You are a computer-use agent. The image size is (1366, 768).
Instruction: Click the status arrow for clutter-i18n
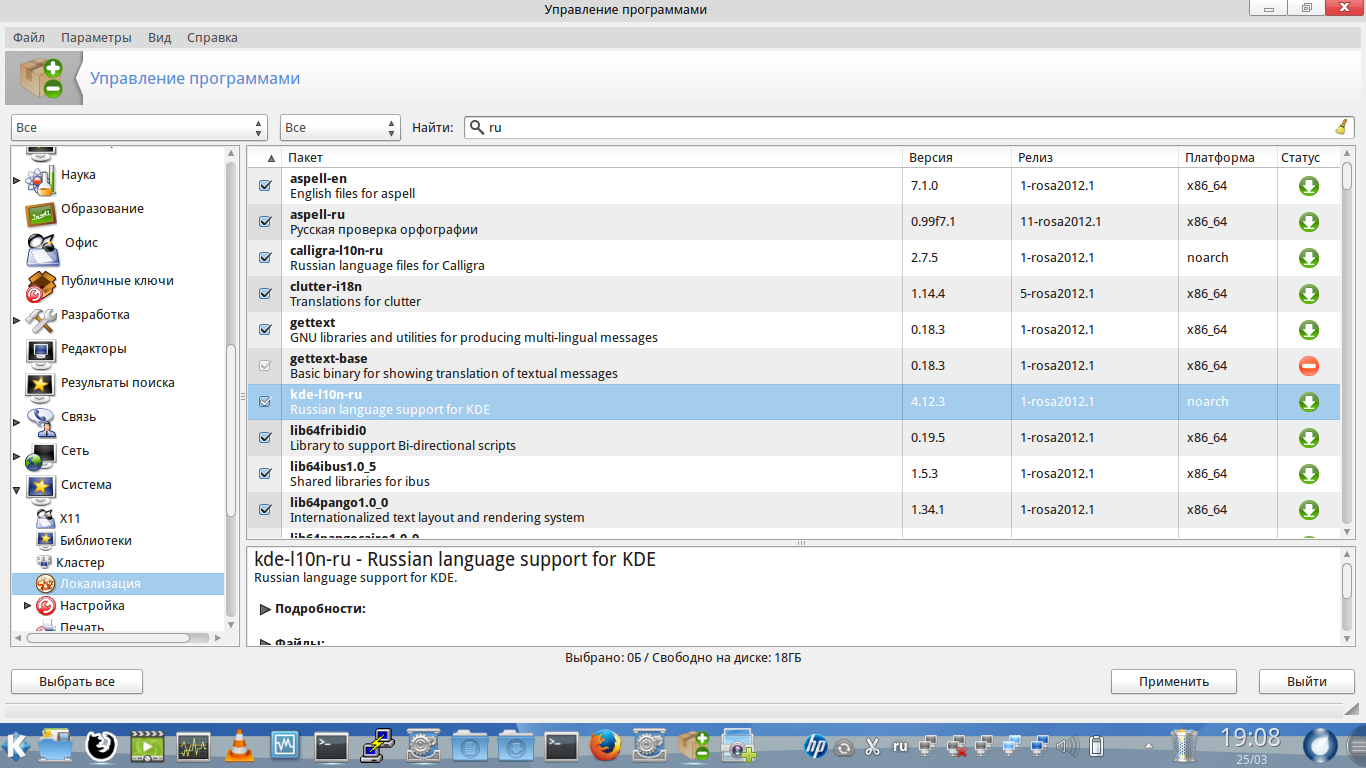(1309, 294)
